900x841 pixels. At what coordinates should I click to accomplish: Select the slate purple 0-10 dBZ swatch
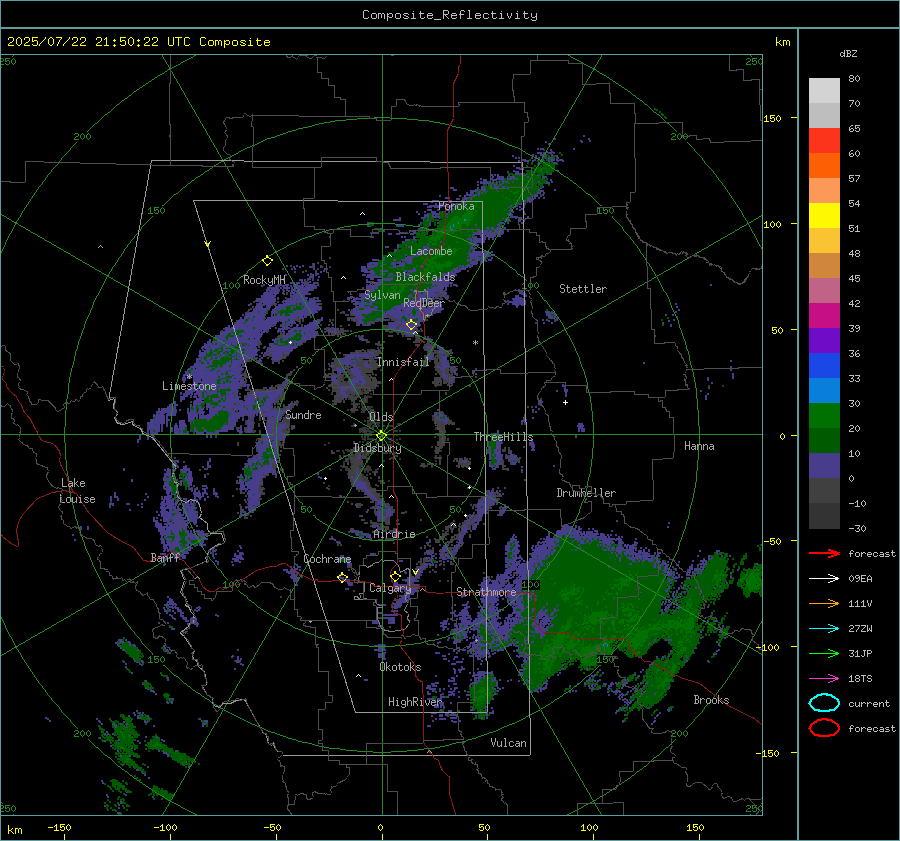pos(824,465)
